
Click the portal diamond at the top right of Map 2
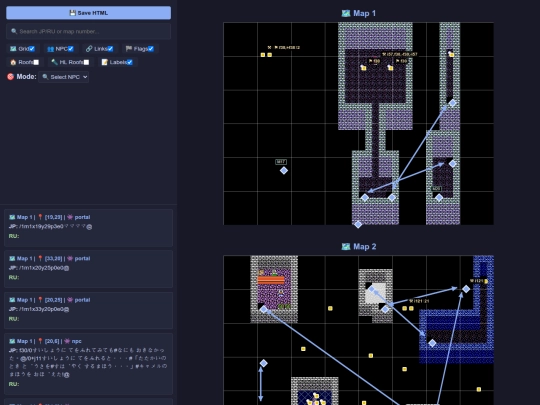(466, 289)
